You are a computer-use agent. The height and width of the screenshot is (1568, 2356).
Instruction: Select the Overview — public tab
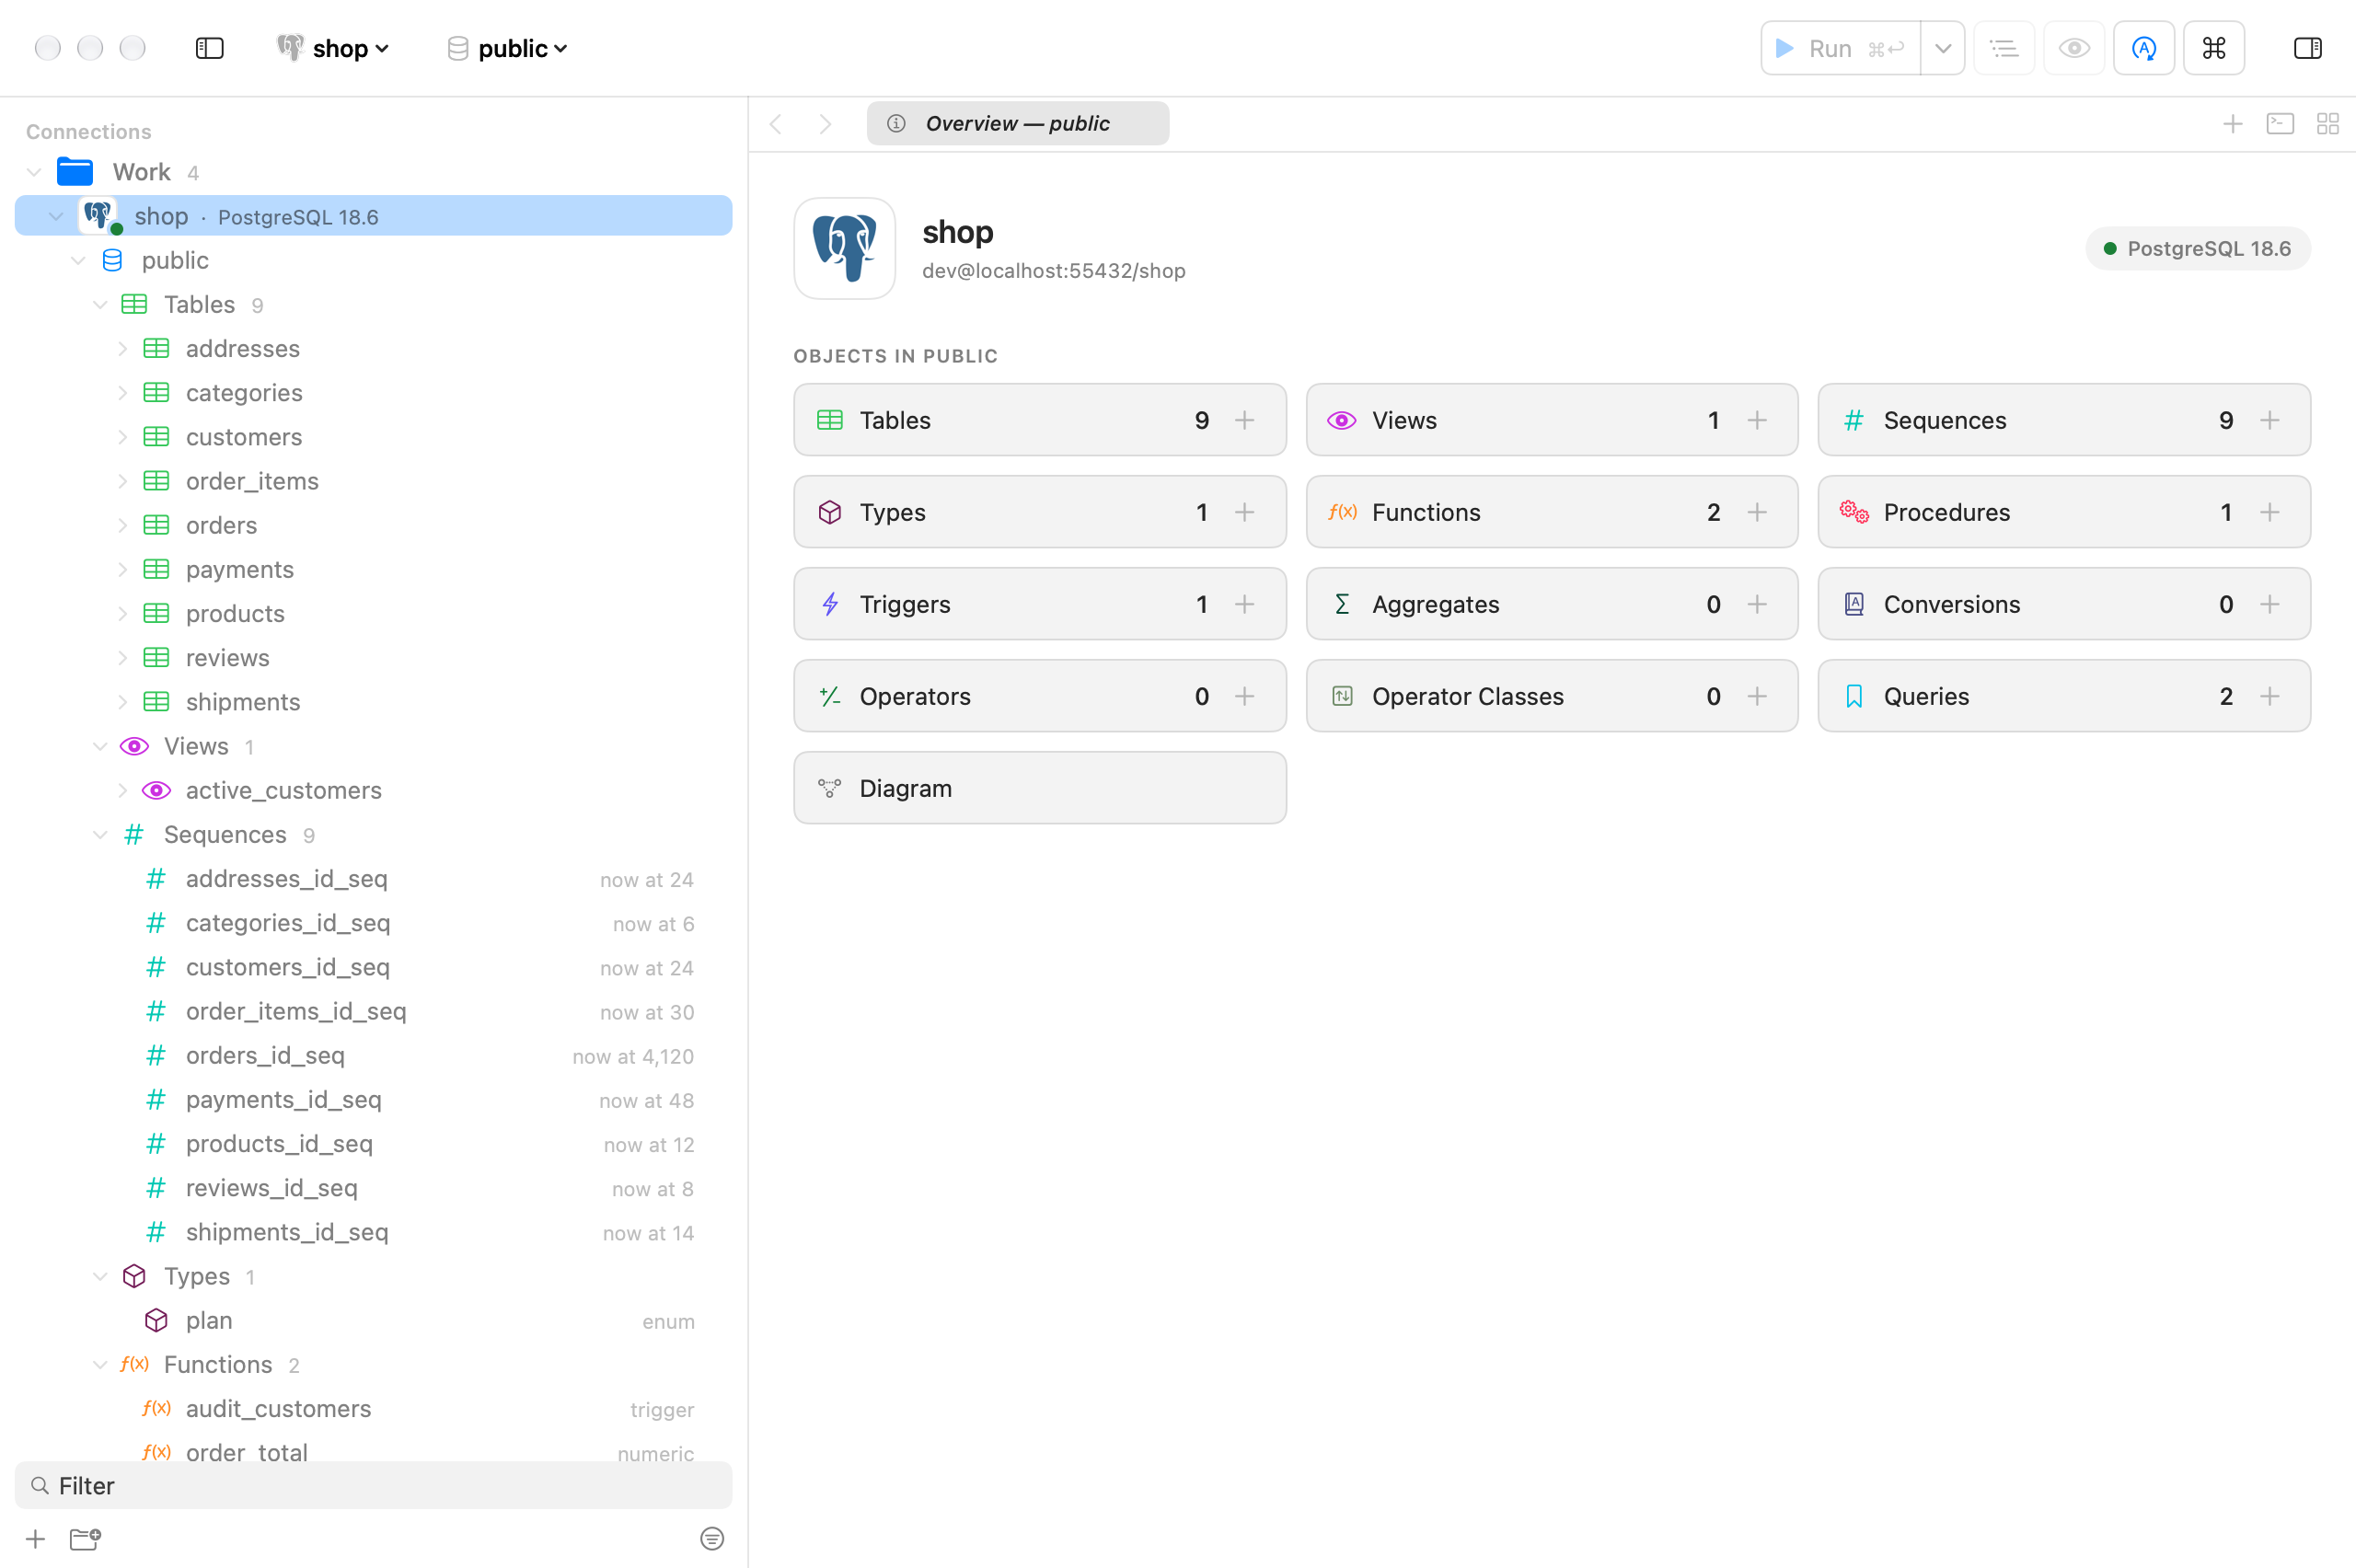pos(1017,123)
